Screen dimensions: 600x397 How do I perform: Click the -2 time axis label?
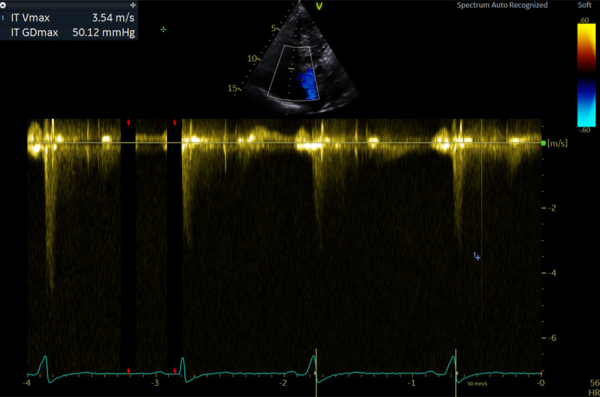tap(283, 383)
